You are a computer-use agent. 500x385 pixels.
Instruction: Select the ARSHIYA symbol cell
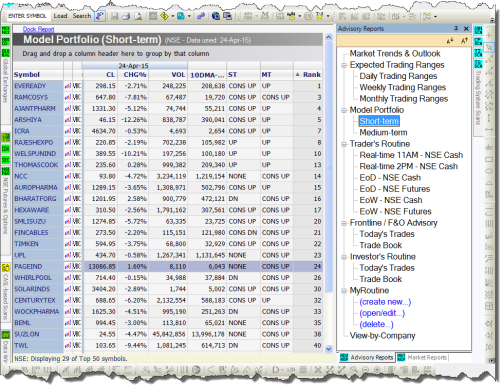pos(38,120)
